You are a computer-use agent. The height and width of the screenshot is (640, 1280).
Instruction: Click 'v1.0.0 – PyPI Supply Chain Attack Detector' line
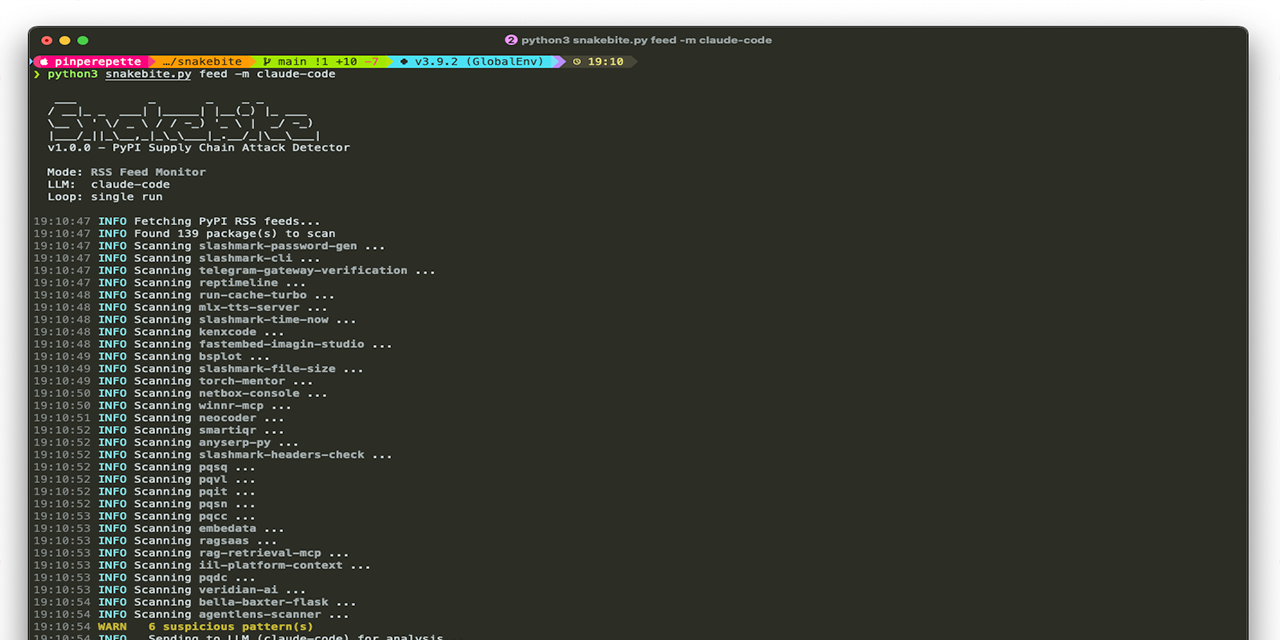[199, 147]
